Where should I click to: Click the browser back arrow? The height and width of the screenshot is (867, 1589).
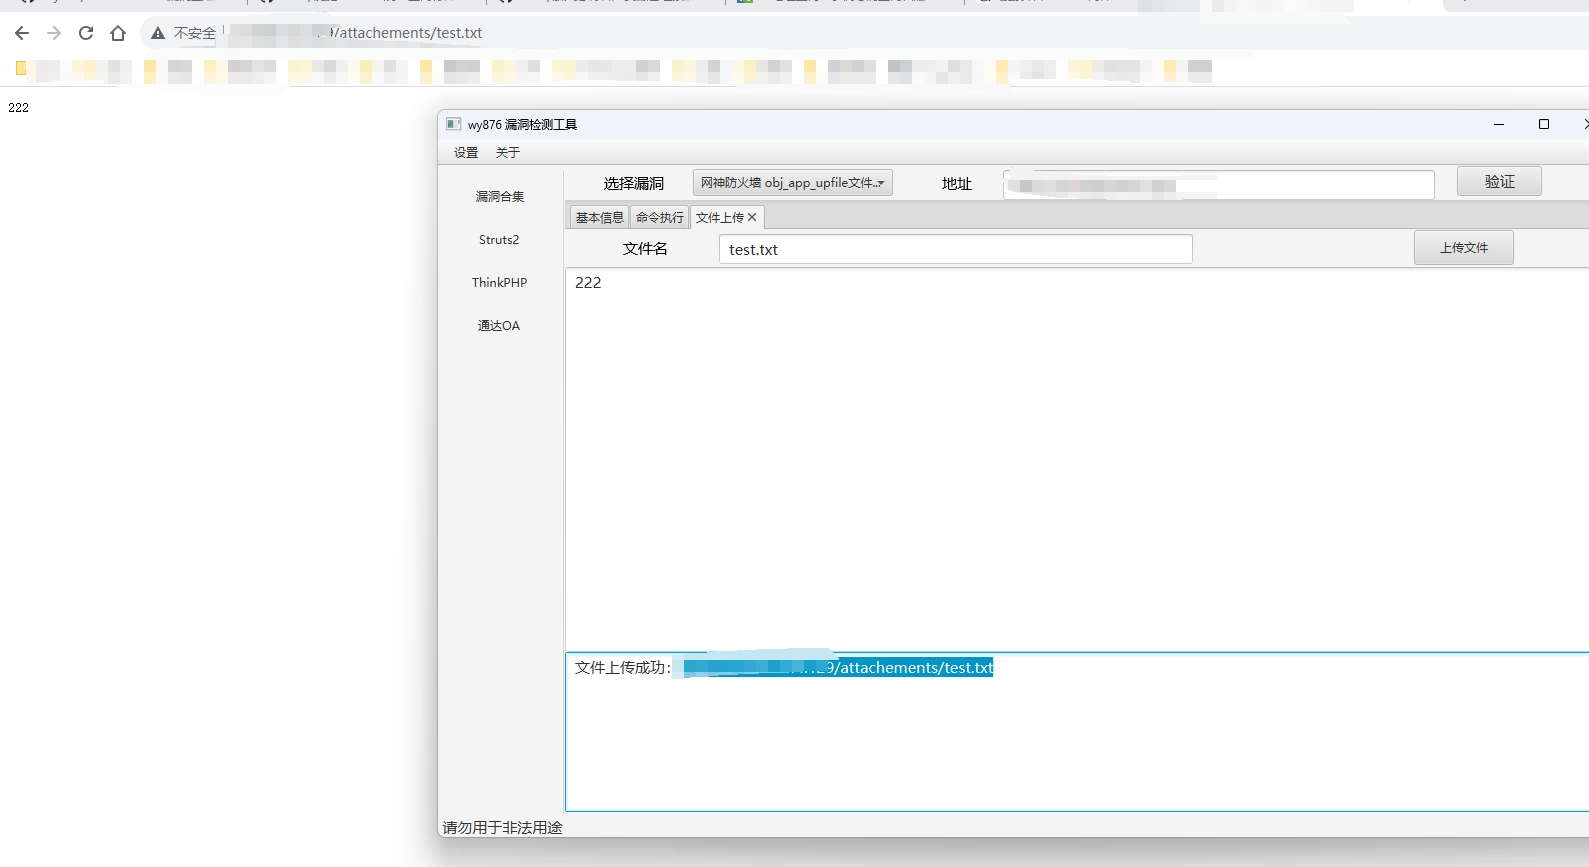point(22,33)
